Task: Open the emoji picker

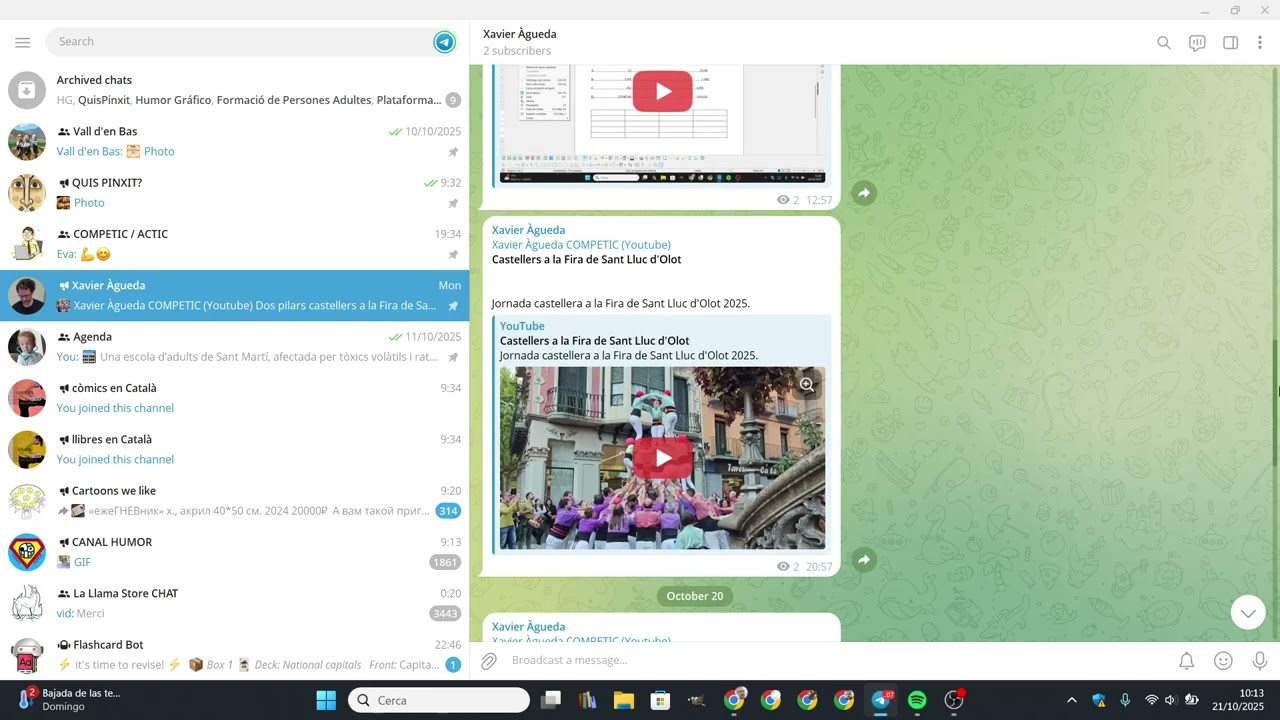Action: click(1223, 661)
